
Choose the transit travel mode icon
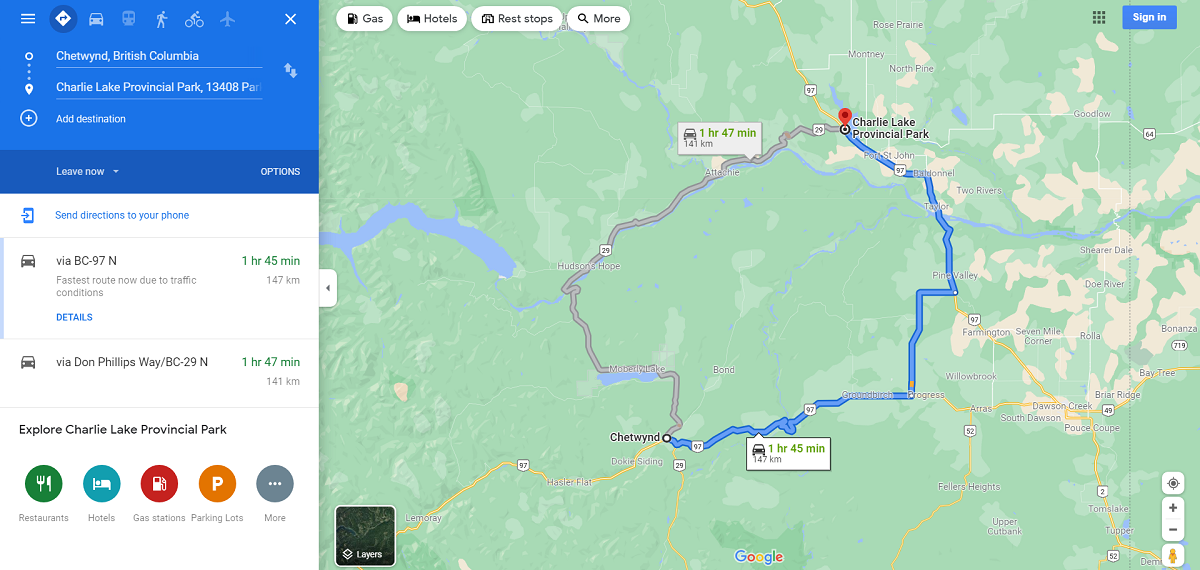(129, 19)
